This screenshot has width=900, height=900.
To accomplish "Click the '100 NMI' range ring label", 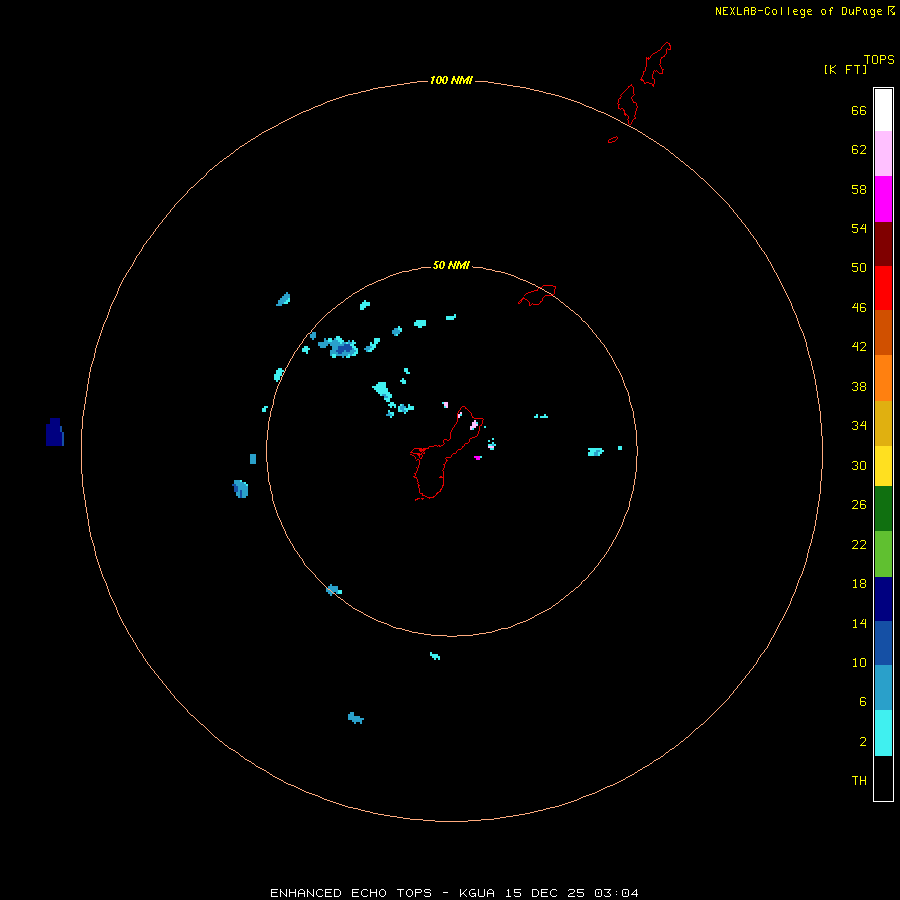I will pos(451,80).
